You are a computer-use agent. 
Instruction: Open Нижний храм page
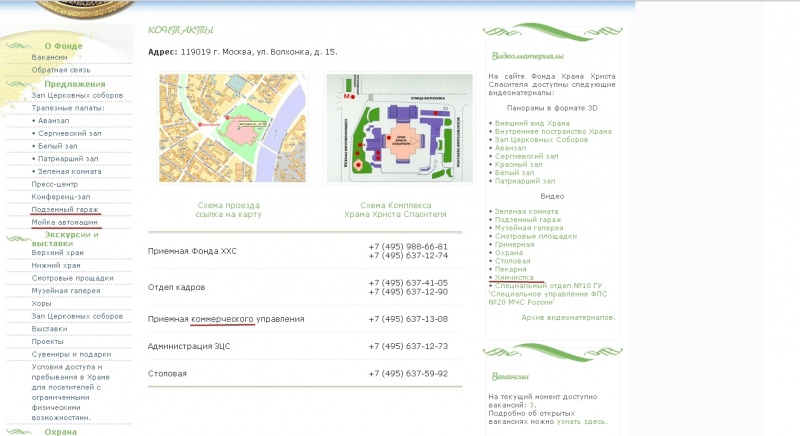[x=56, y=265]
